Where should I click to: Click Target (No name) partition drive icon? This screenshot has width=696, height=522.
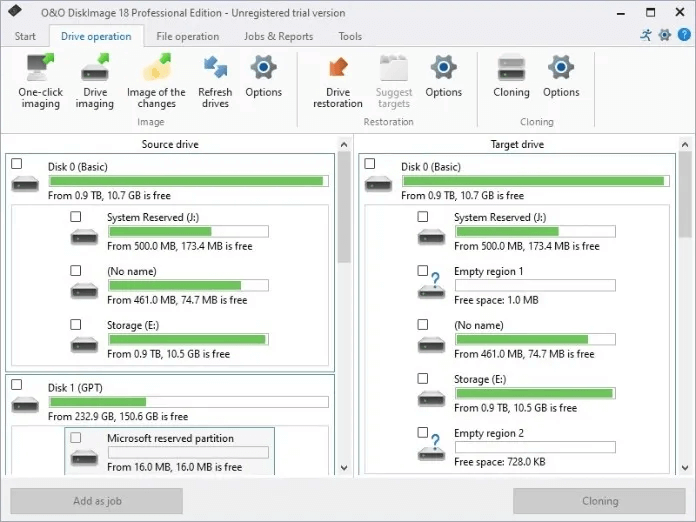431,344
